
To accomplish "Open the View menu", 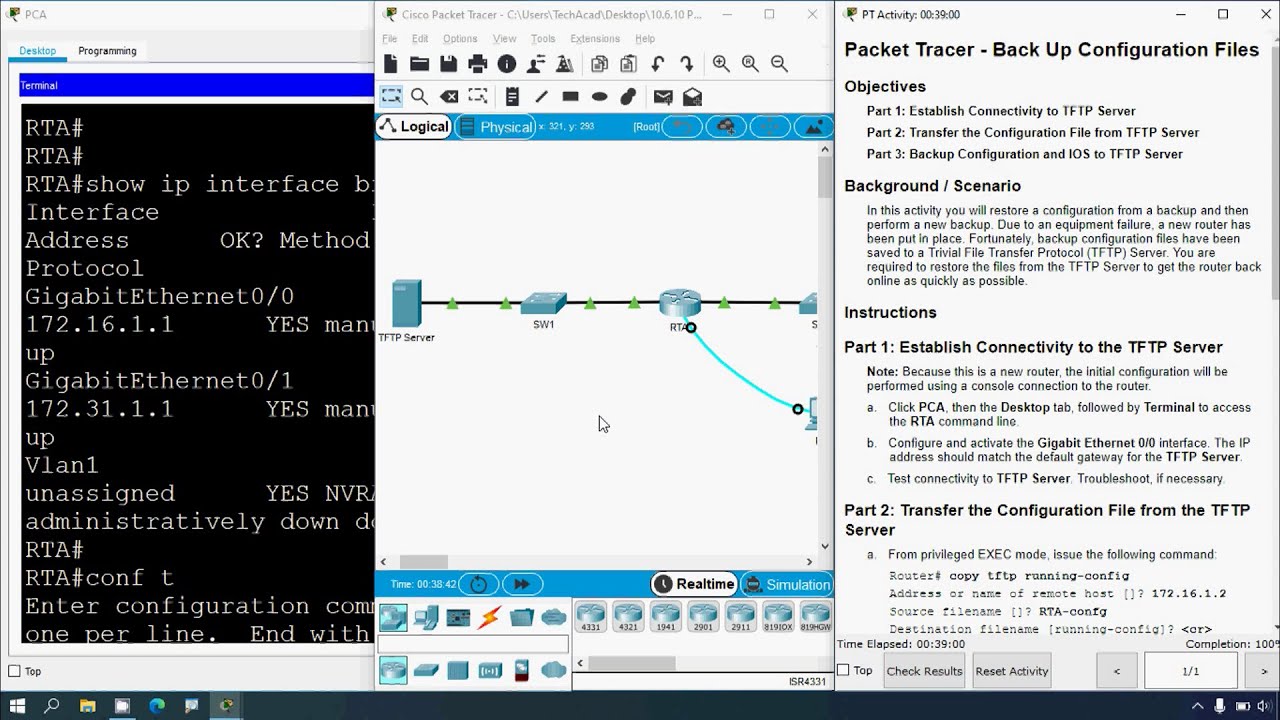I will tap(504, 38).
